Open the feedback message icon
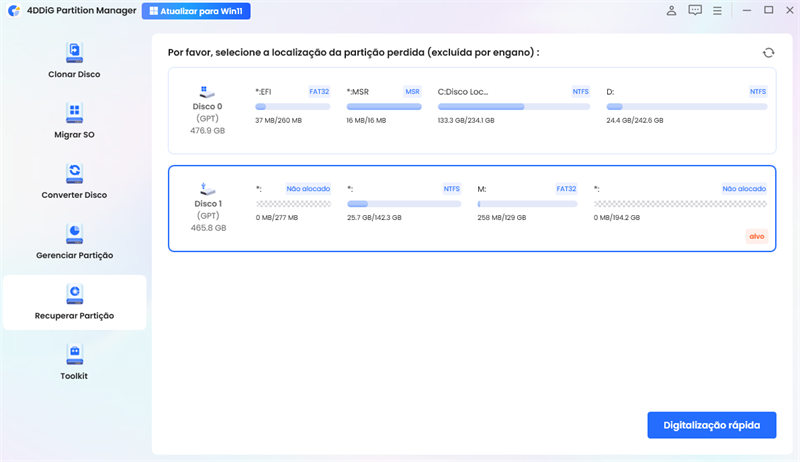The image size is (800, 462). 695,11
